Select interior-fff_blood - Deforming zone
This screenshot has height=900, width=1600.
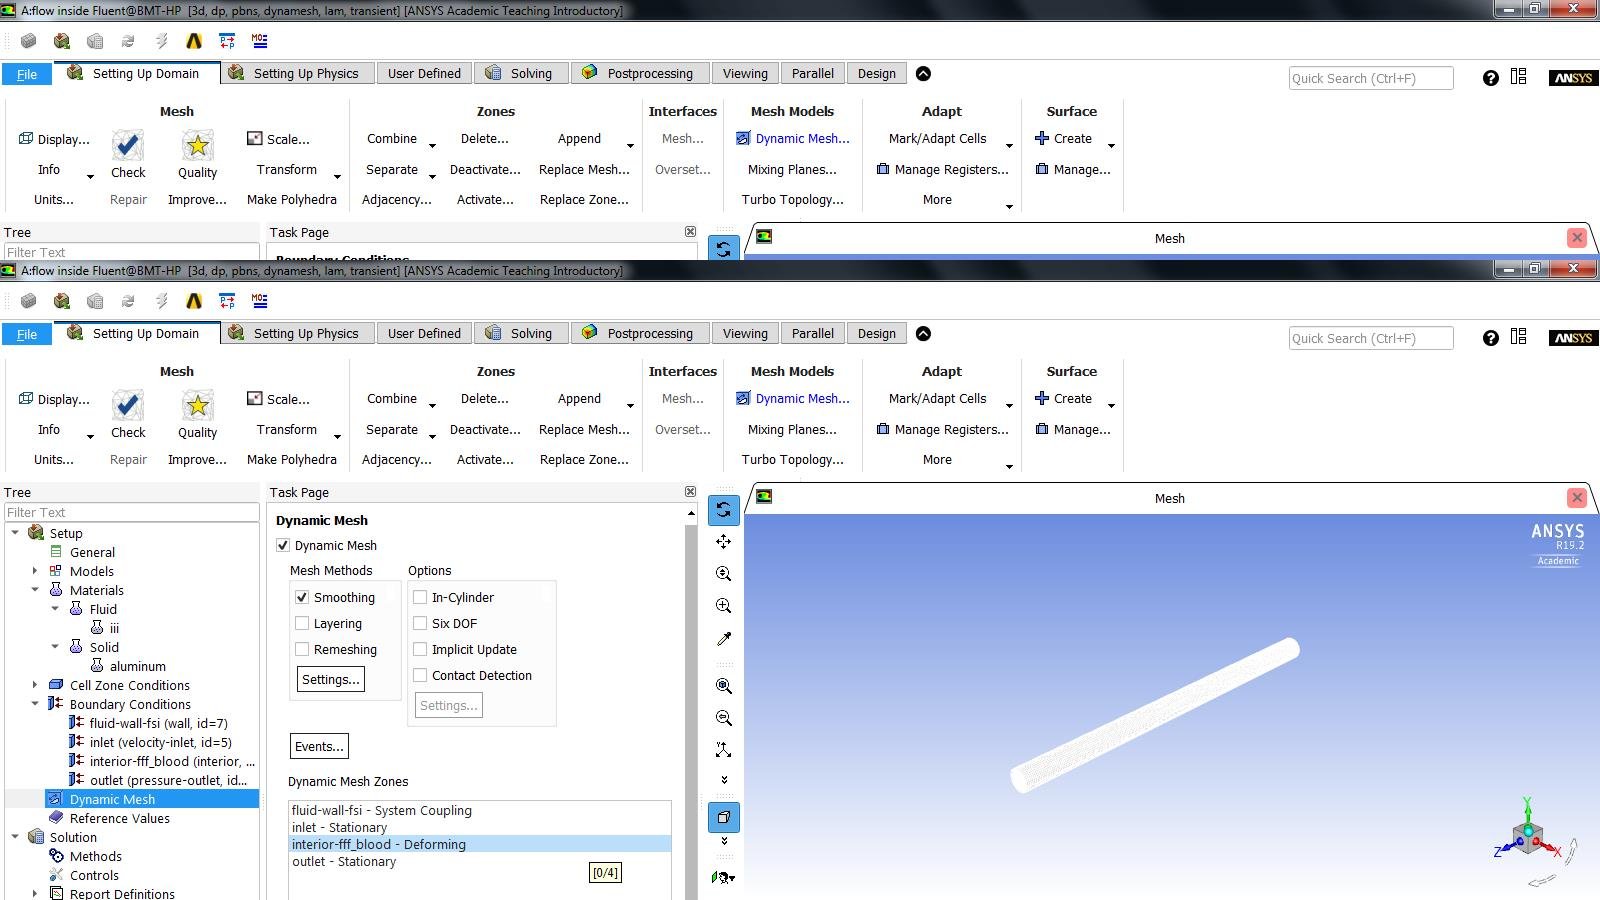tap(480, 844)
